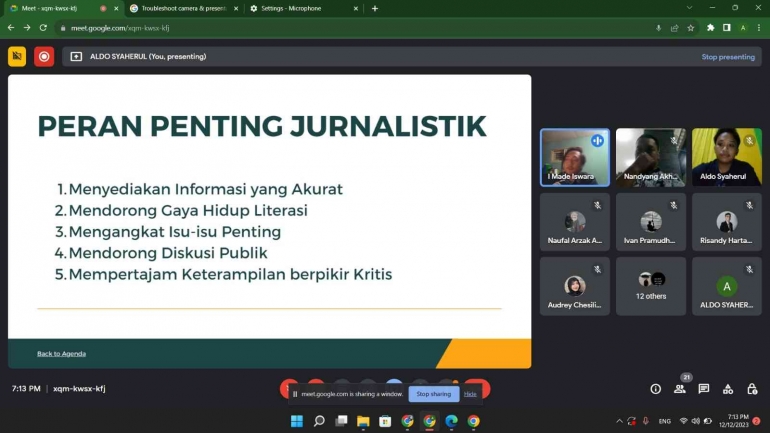The image size is (770, 433).
Task: Go forward in browser history
Action: click(27, 28)
